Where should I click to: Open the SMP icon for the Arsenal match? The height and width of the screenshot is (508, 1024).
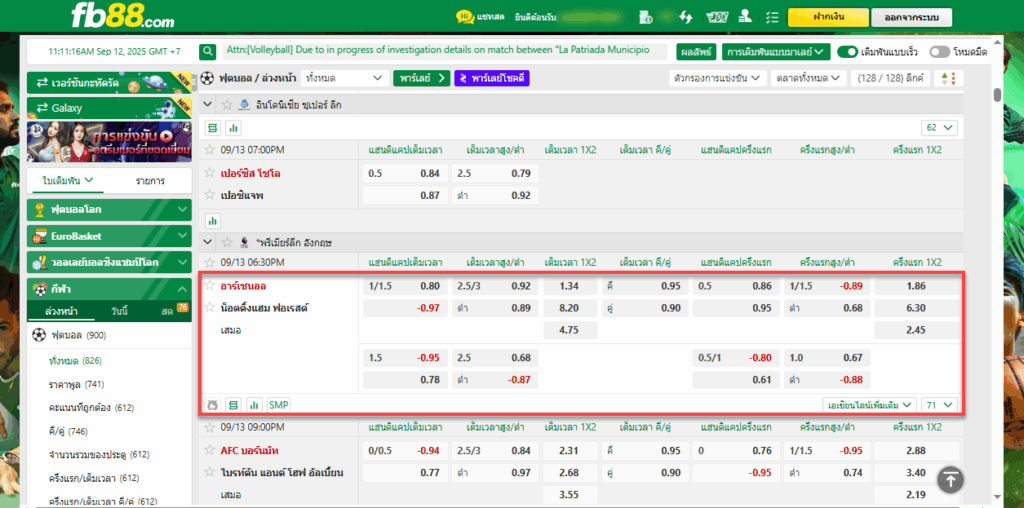point(279,405)
